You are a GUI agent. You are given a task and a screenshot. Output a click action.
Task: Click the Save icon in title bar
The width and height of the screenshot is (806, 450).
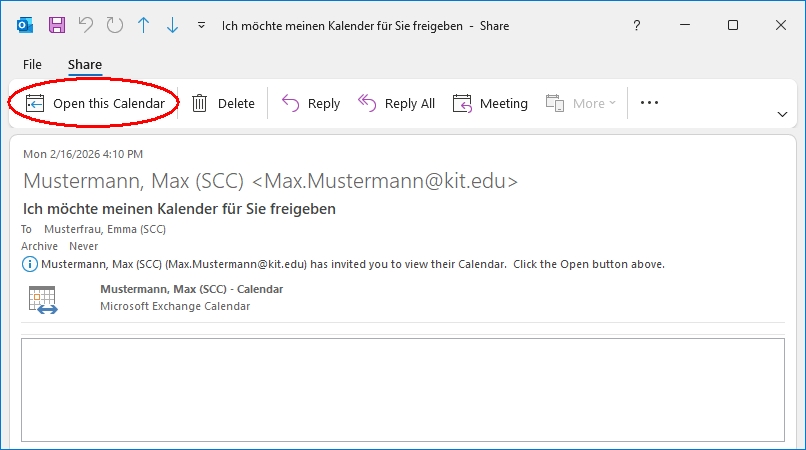coord(57,25)
